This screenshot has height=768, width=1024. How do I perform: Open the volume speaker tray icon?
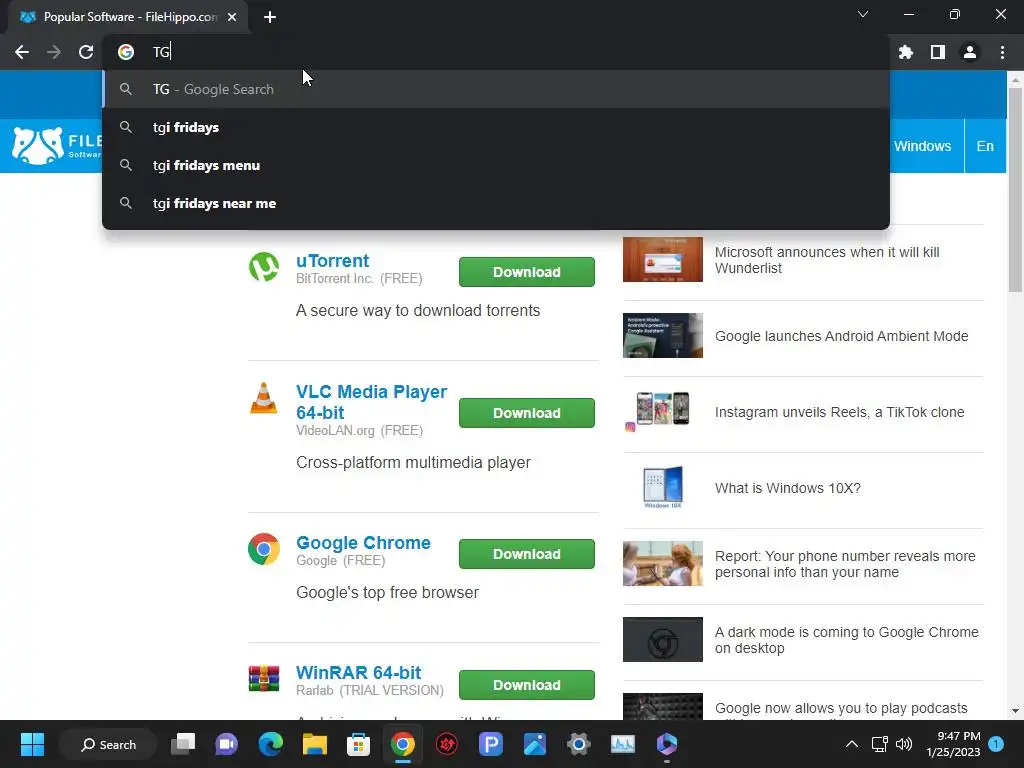pos(904,744)
